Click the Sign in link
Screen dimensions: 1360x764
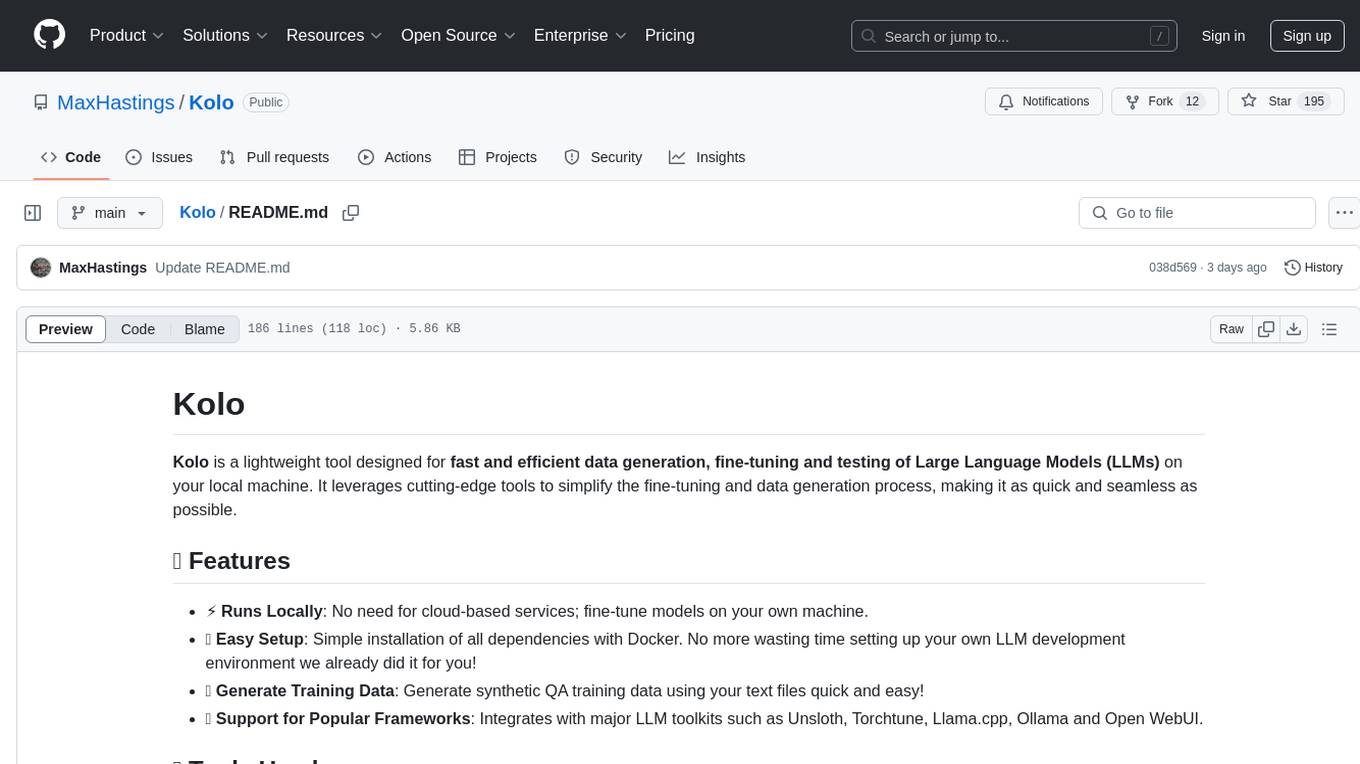[x=1223, y=36]
